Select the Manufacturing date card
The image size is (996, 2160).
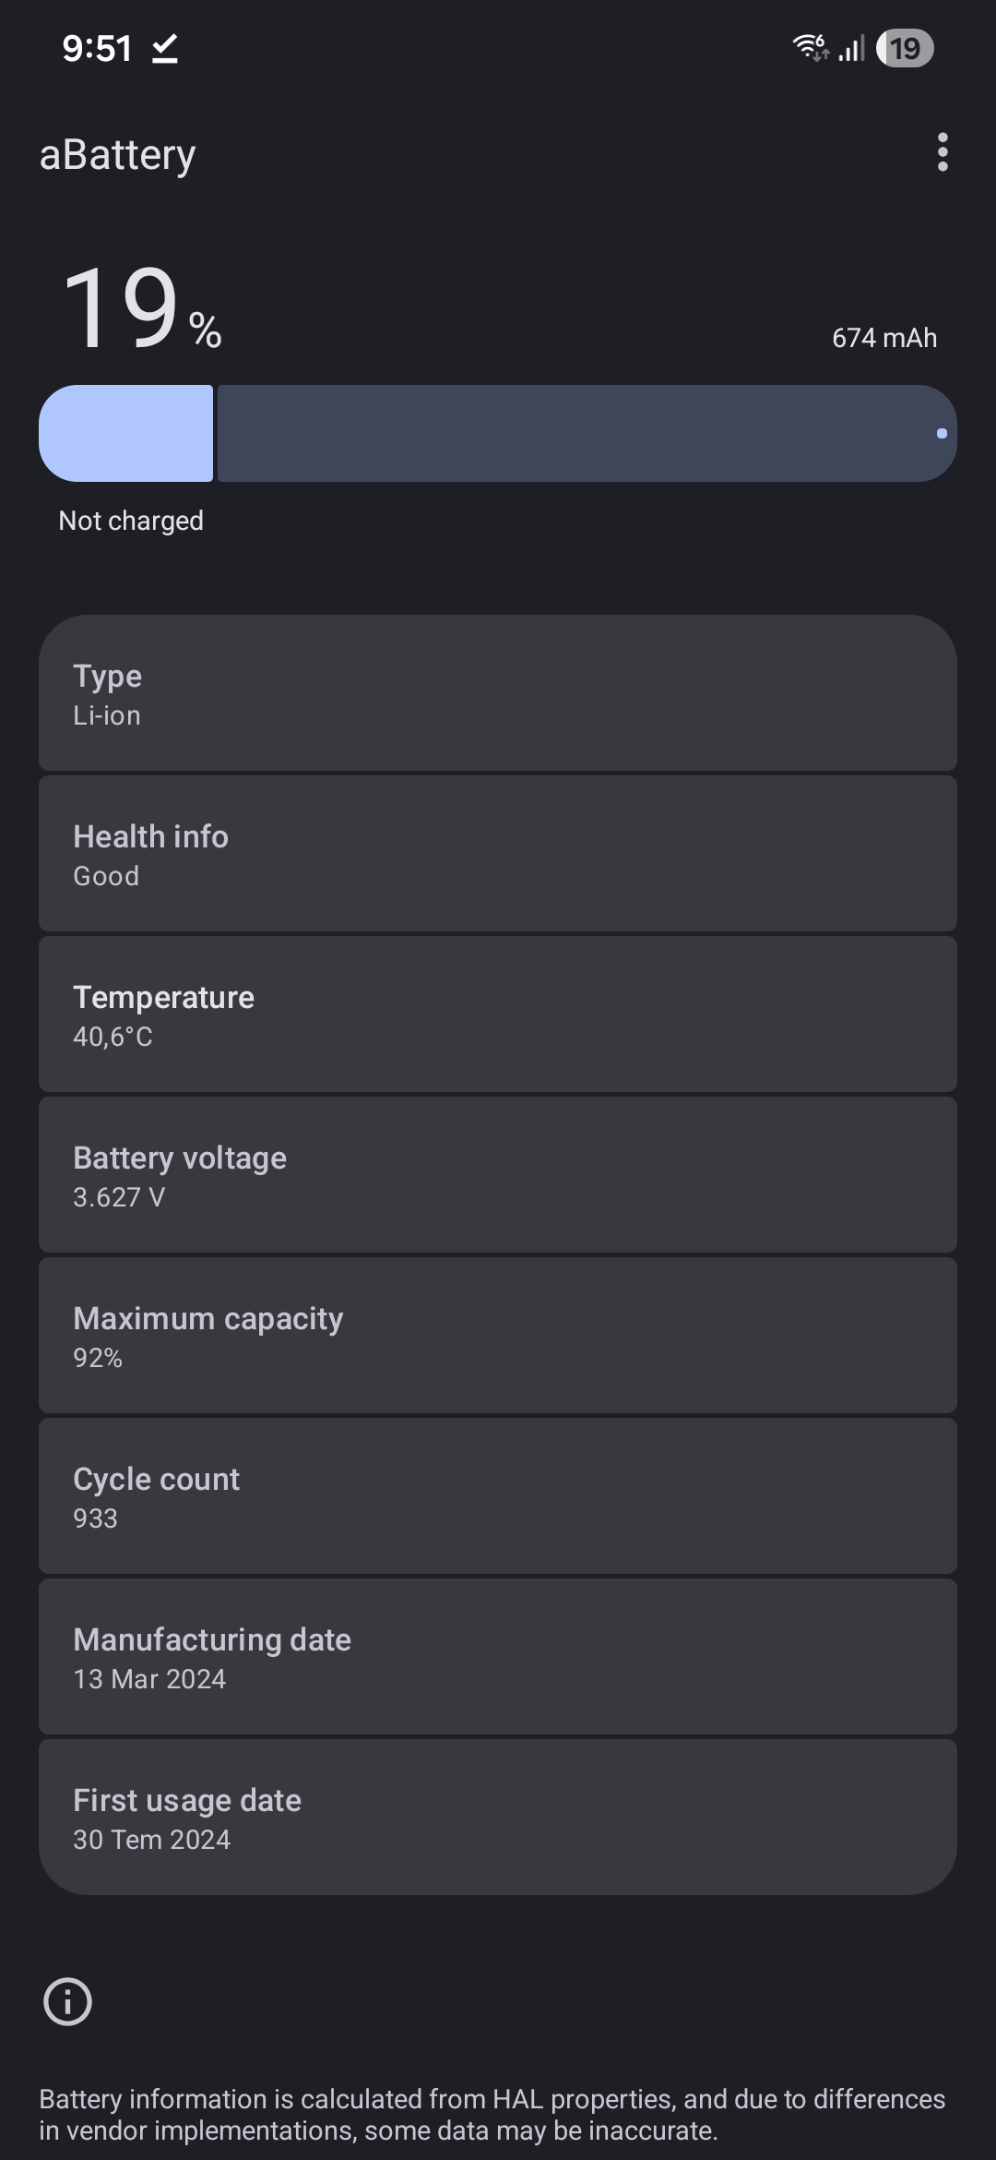click(498, 1656)
